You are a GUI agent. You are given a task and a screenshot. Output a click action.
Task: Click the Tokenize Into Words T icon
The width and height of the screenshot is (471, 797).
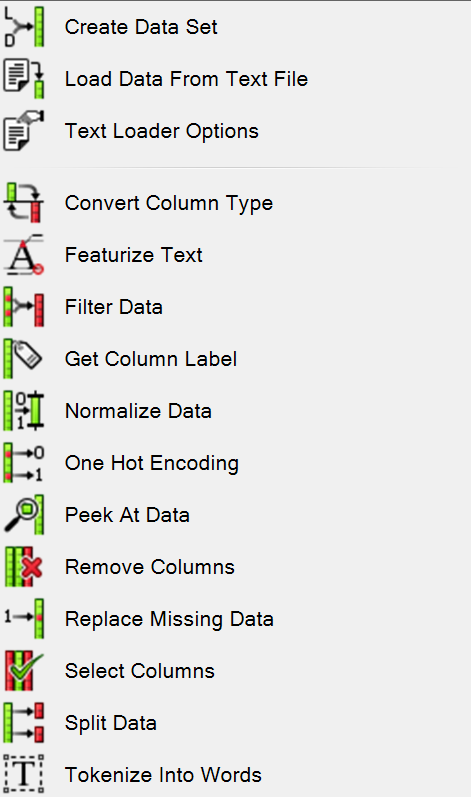(23, 774)
